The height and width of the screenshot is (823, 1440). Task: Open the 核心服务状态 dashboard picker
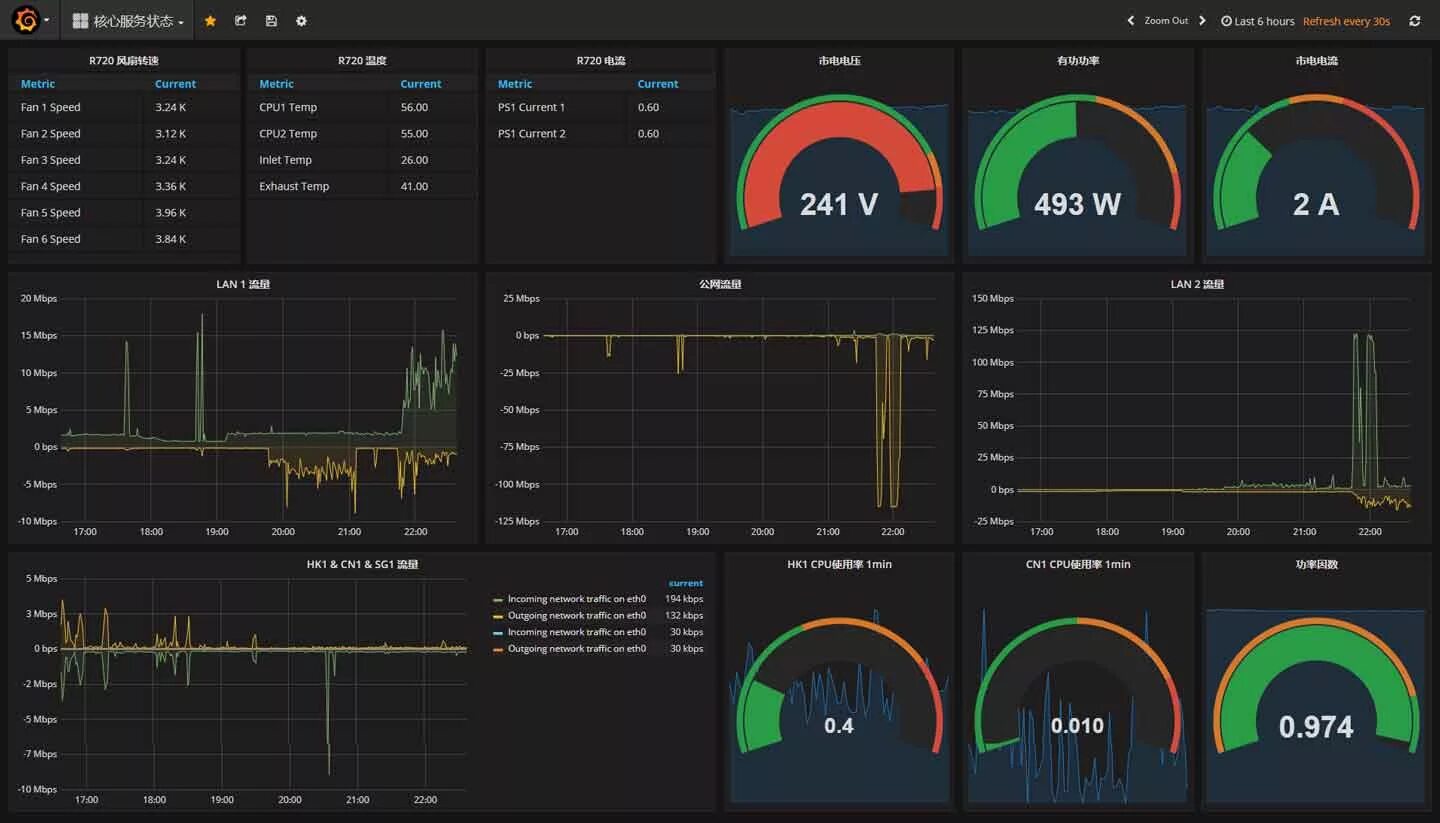pos(128,21)
